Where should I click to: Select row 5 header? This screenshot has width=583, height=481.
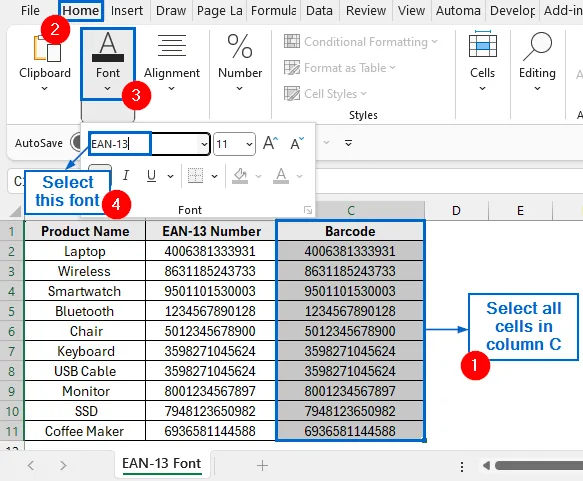(12, 311)
